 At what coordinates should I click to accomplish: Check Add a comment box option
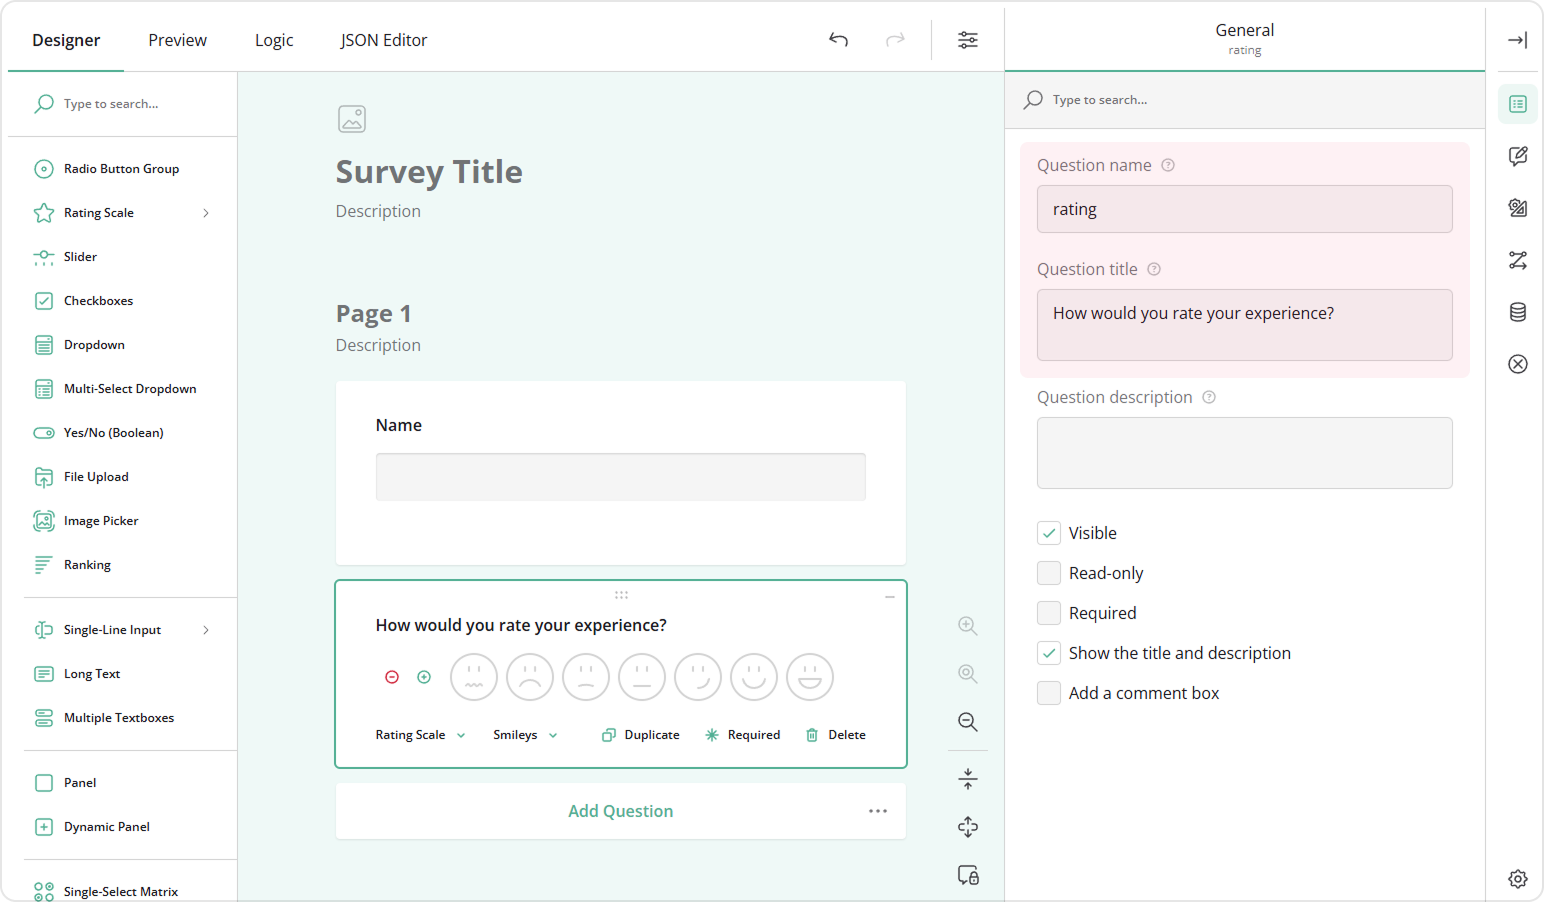click(x=1049, y=693)
